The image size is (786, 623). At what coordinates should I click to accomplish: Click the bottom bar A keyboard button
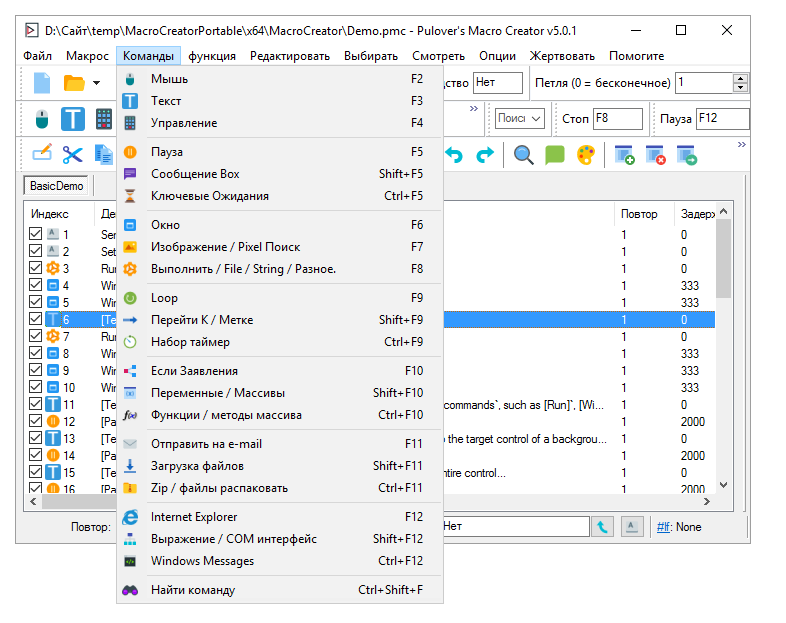pyautogui.click(x=632, y=527)
